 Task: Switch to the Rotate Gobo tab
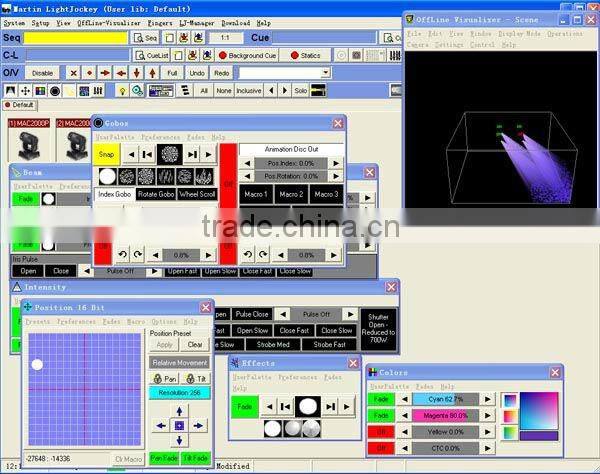click(x=163, y=194)
